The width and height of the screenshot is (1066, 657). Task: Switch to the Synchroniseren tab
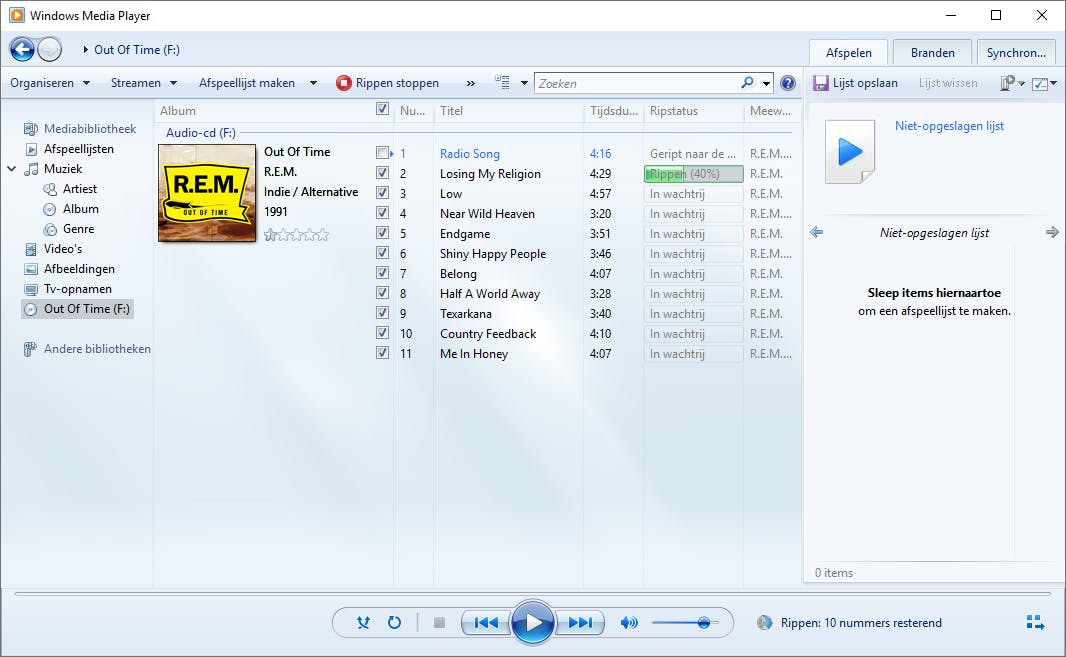click(1016, 52)
